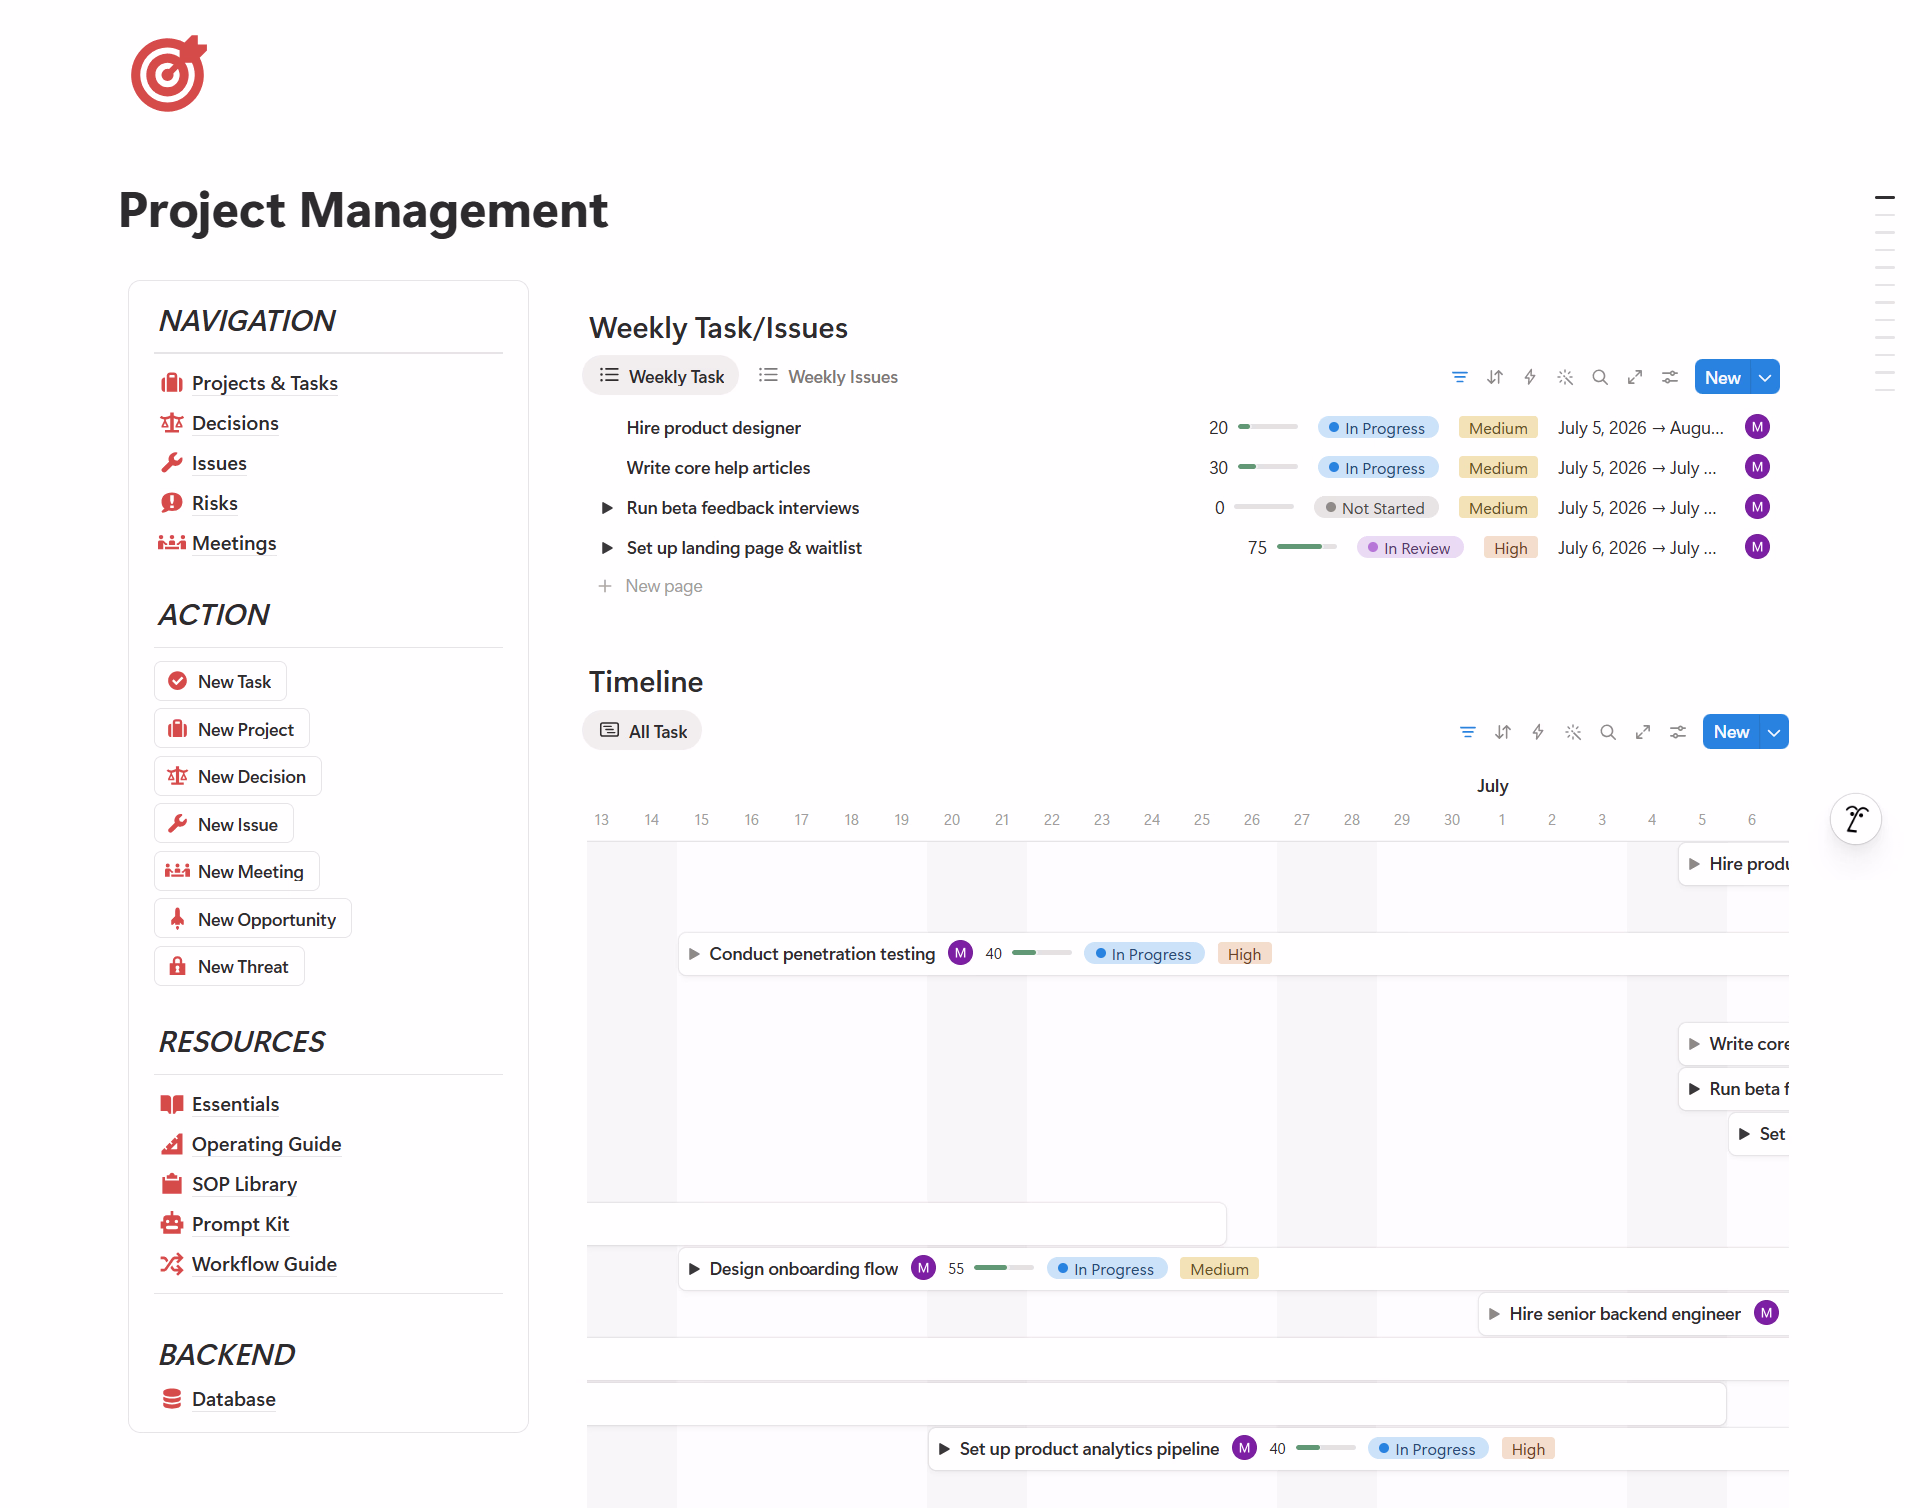Click the New Threat action button
1920x1508 pixels.
(x=229, y=966)
